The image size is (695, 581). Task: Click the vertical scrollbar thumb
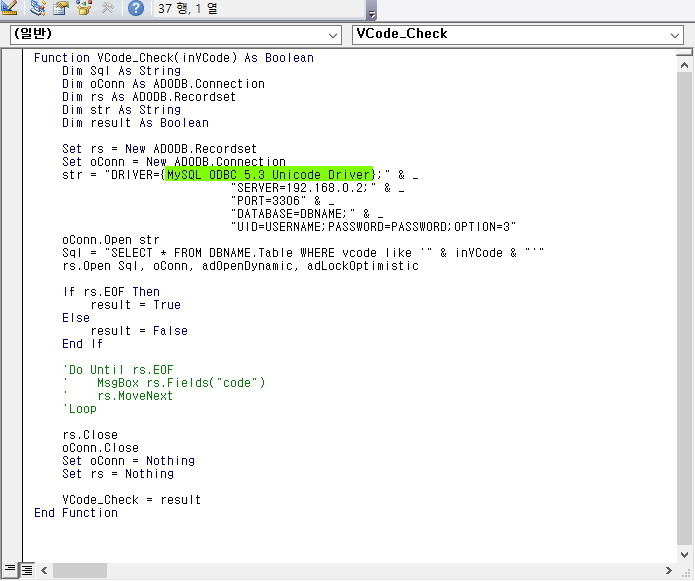684,309
